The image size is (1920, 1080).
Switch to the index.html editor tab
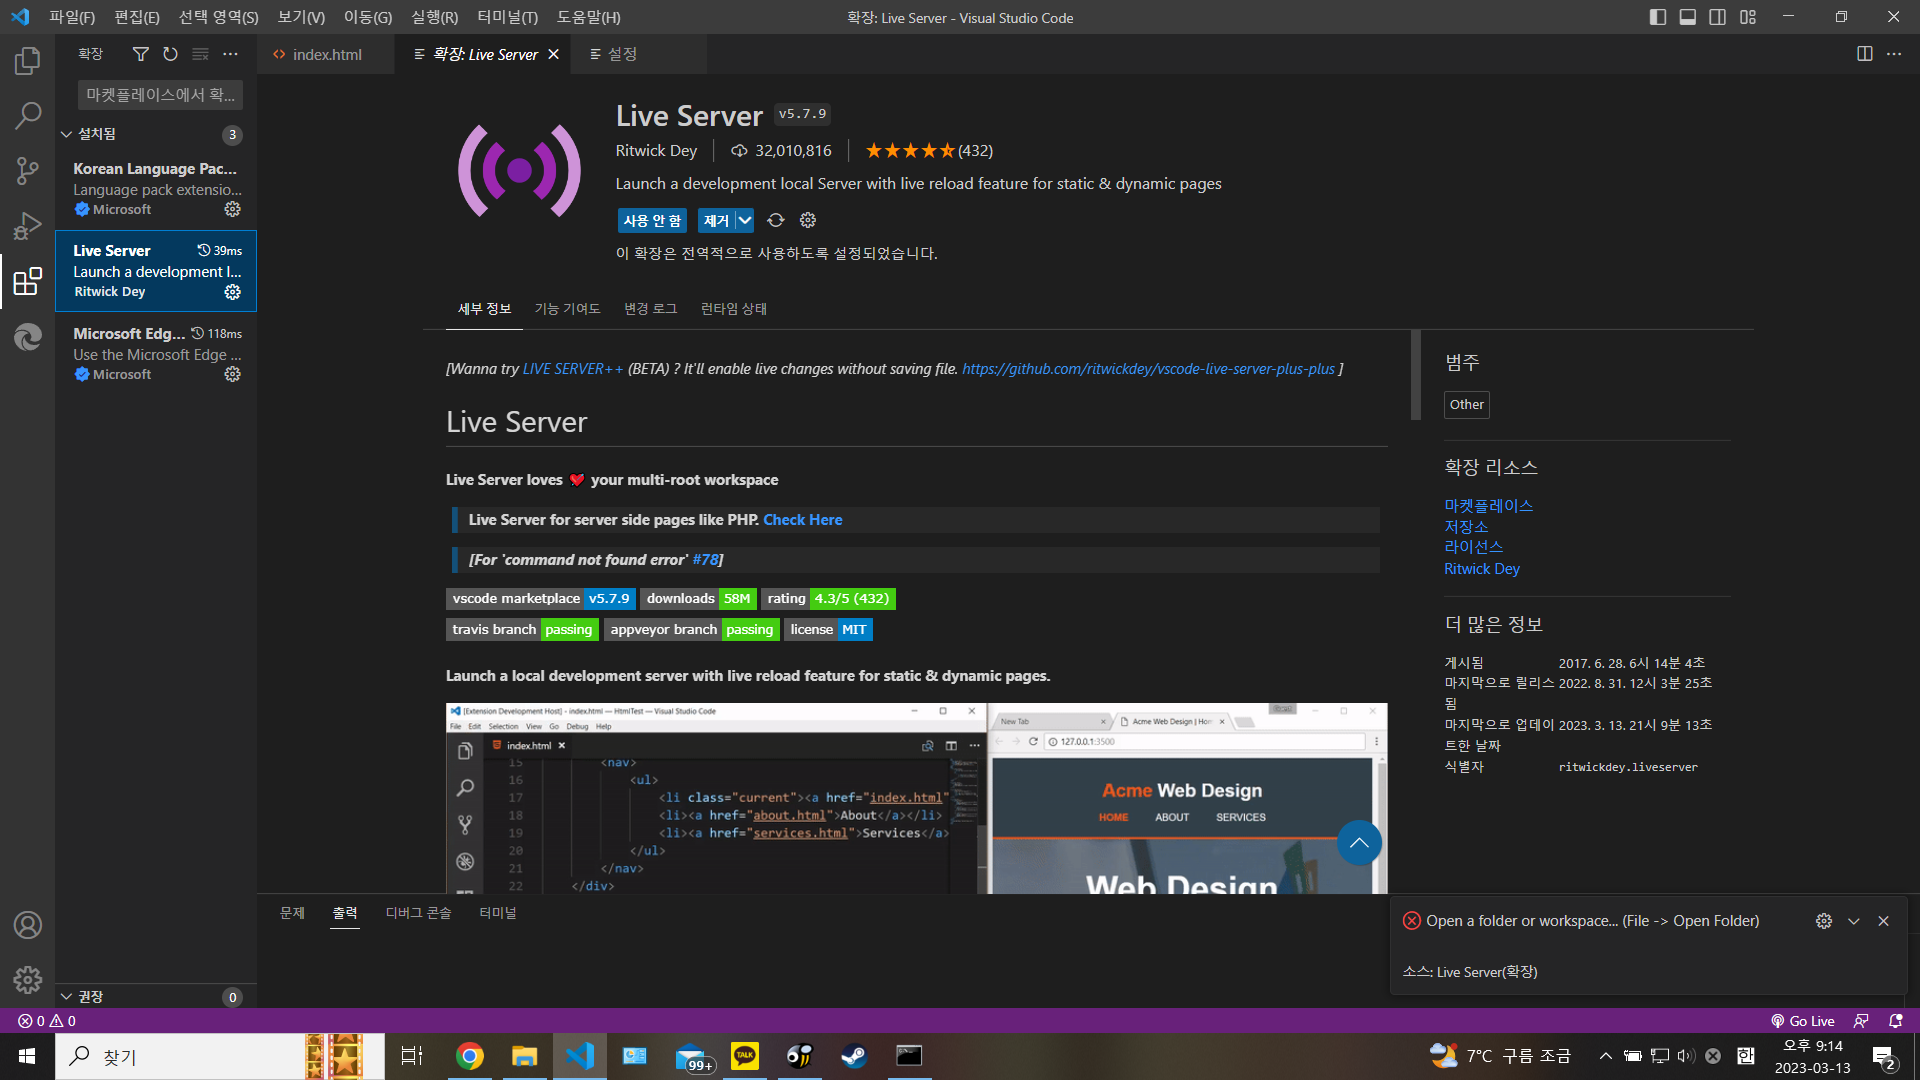click(327, 54)
